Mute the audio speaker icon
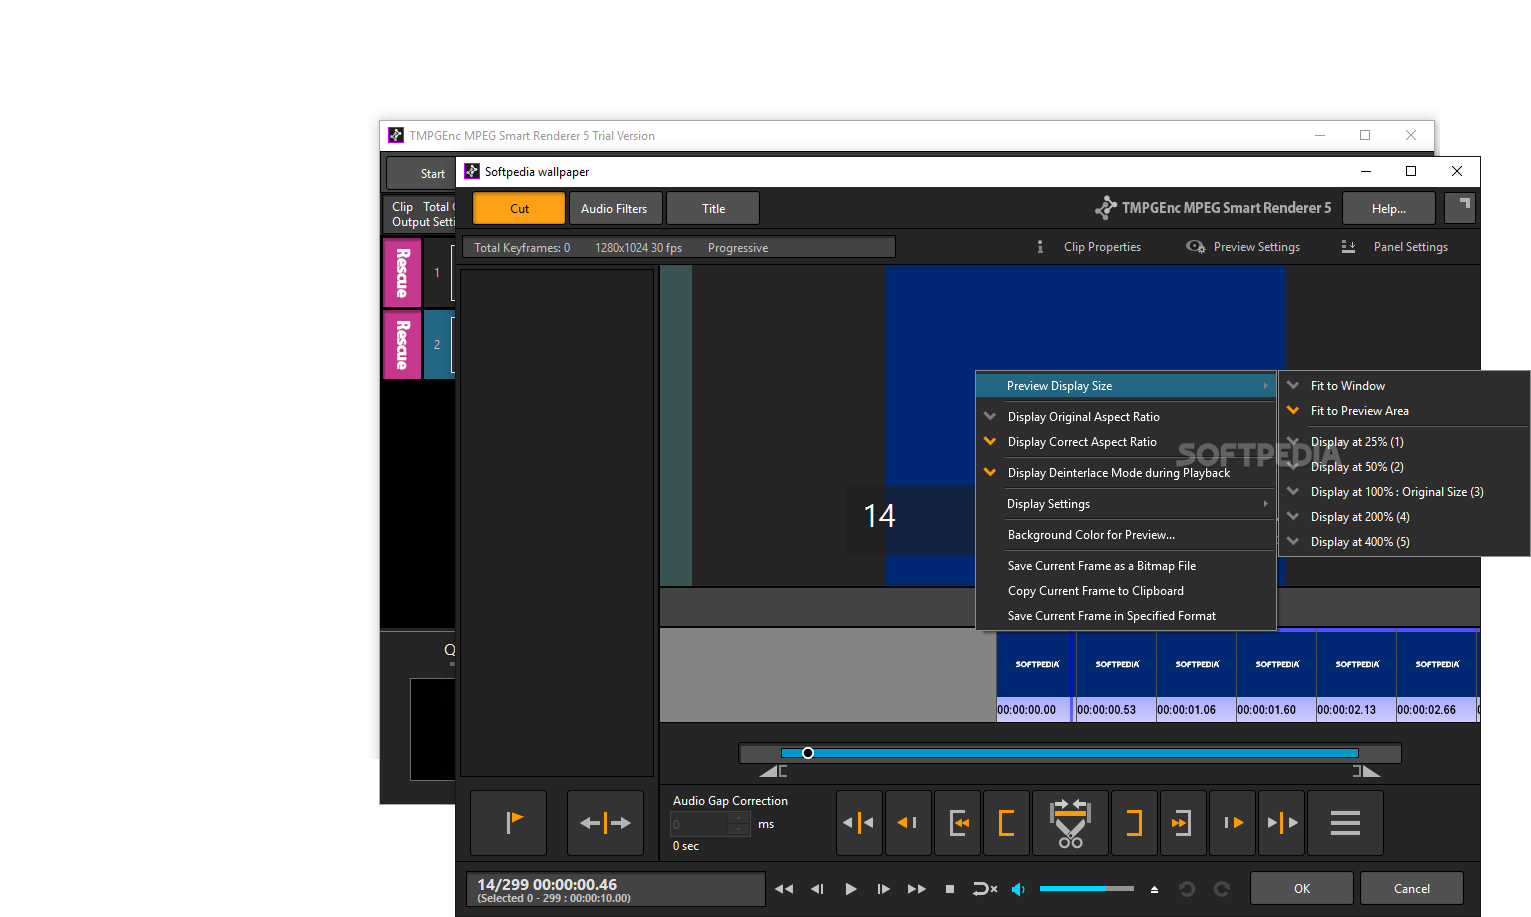The width and height of the screenshot is (1531, 917). coord(1018,889)
